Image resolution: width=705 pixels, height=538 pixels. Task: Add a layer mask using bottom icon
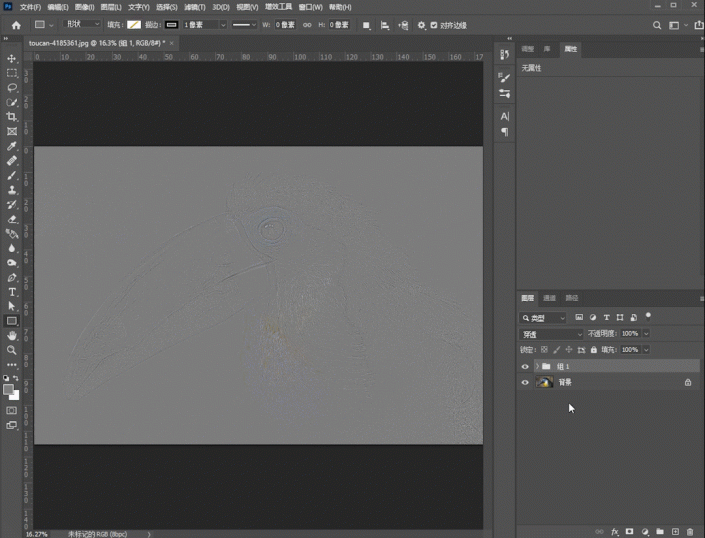click(630, 532)
